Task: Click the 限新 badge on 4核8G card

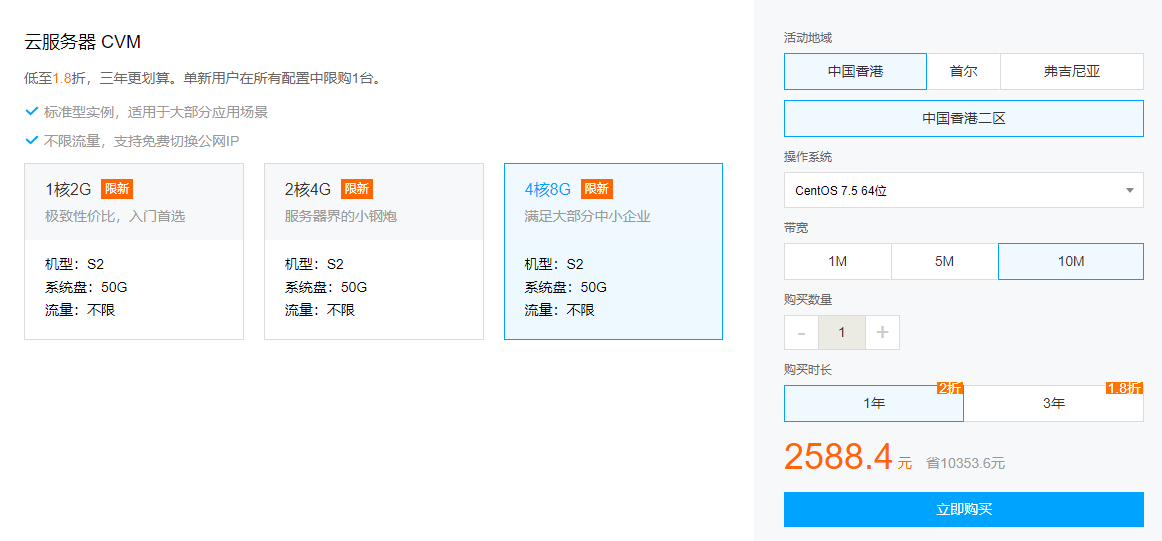Action: (597, 189)
